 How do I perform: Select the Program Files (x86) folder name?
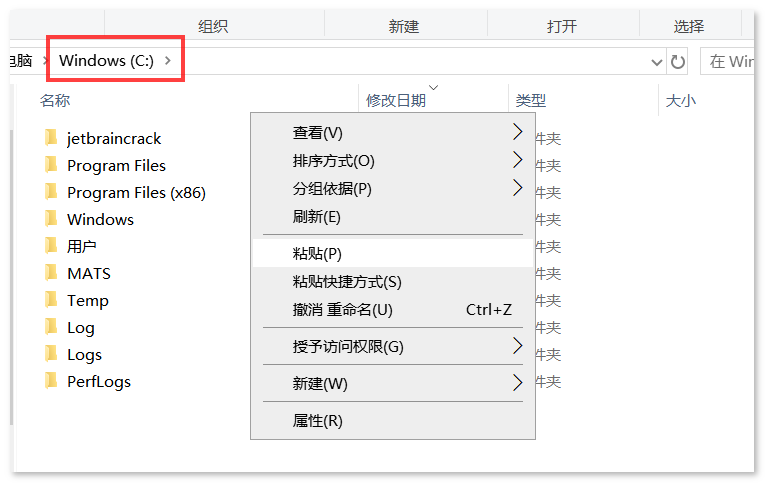pos(137,193)
